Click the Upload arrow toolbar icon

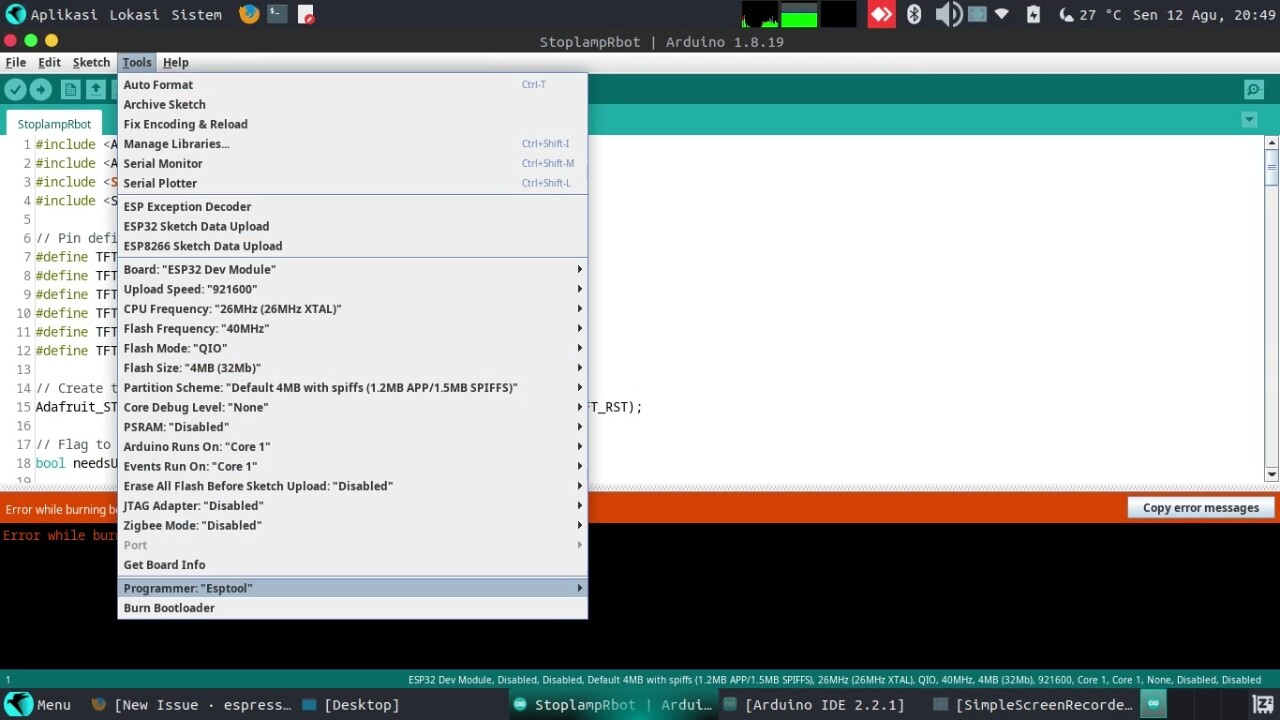pyautogui.click(x=40, y=90)
